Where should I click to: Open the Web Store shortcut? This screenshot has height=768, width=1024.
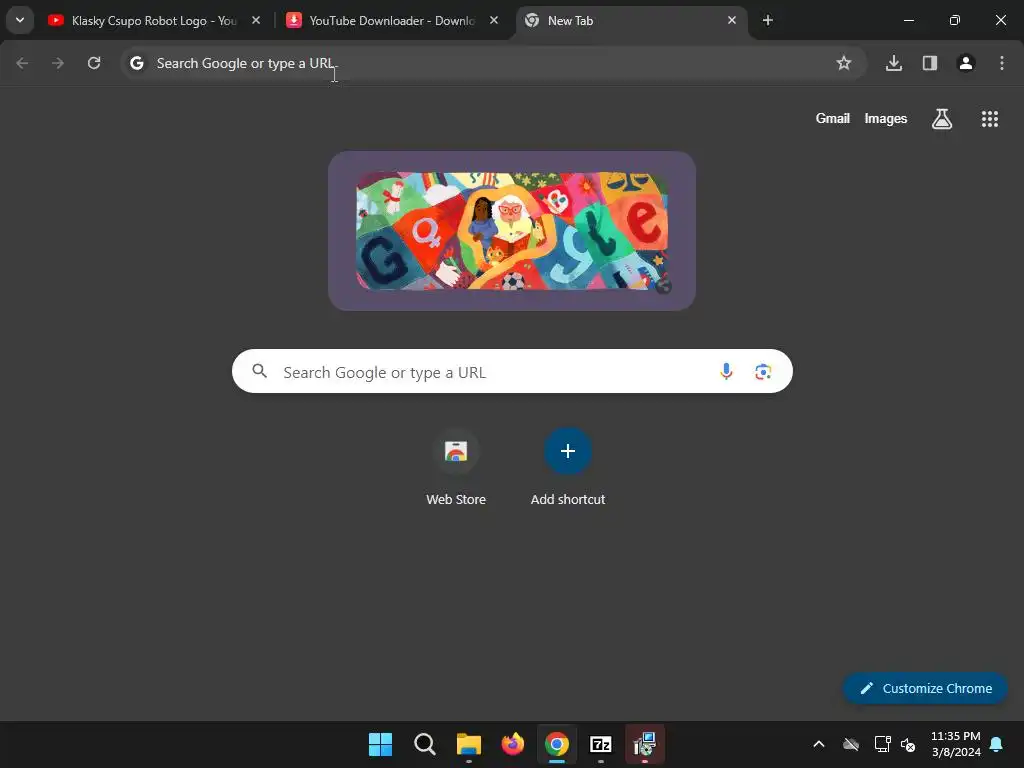pyautogui.click(x=456, y=467)
